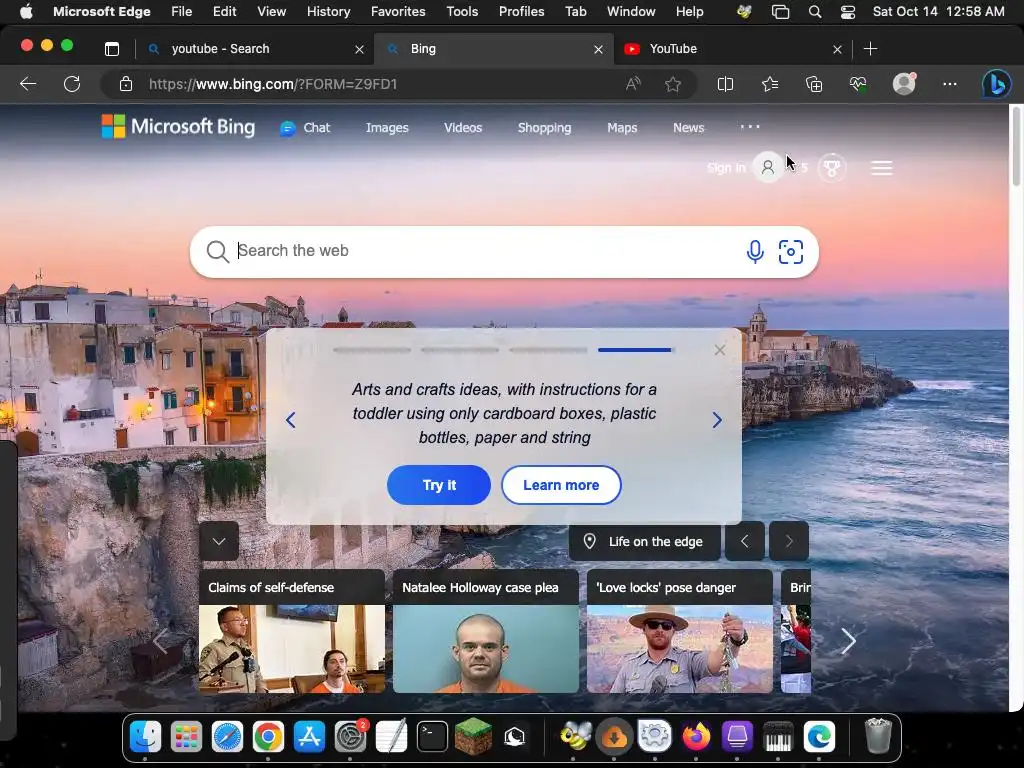1024x768 pixels.
Task: Open the split screen icon
Action: coord(725,84)
